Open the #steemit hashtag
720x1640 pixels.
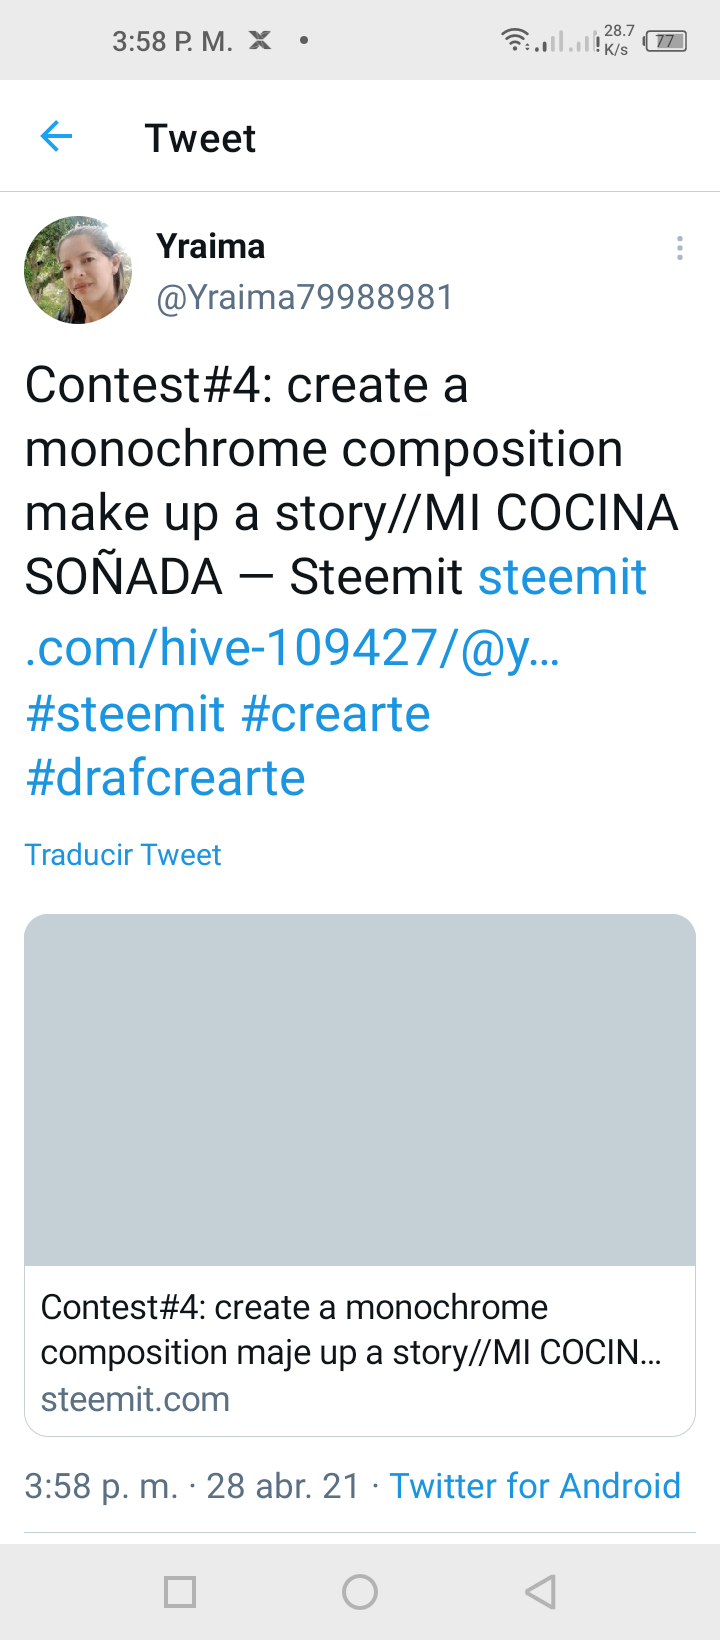[125, 714]
